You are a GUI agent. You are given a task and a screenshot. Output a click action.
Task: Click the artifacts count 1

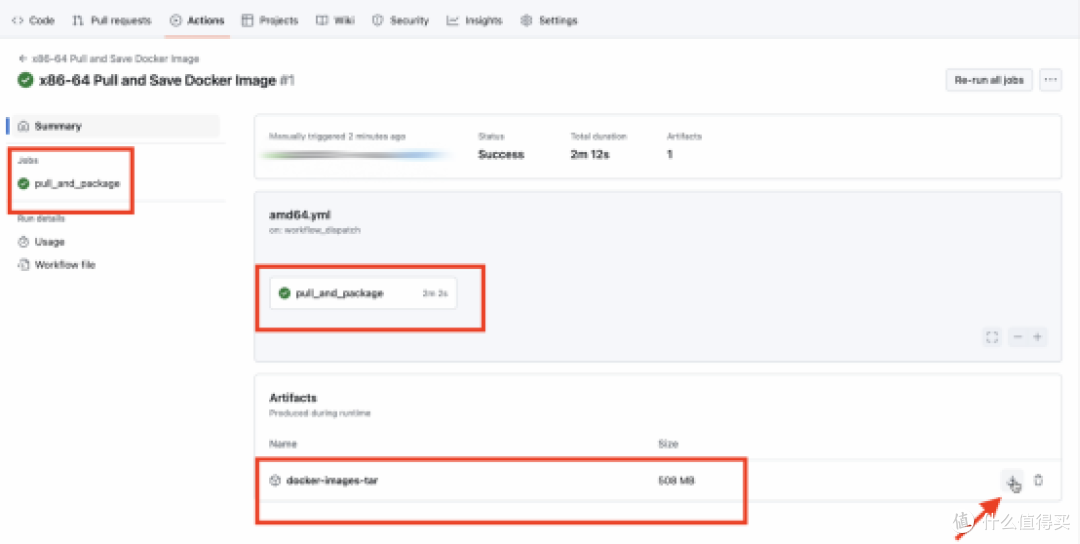(x=669, y=154)
